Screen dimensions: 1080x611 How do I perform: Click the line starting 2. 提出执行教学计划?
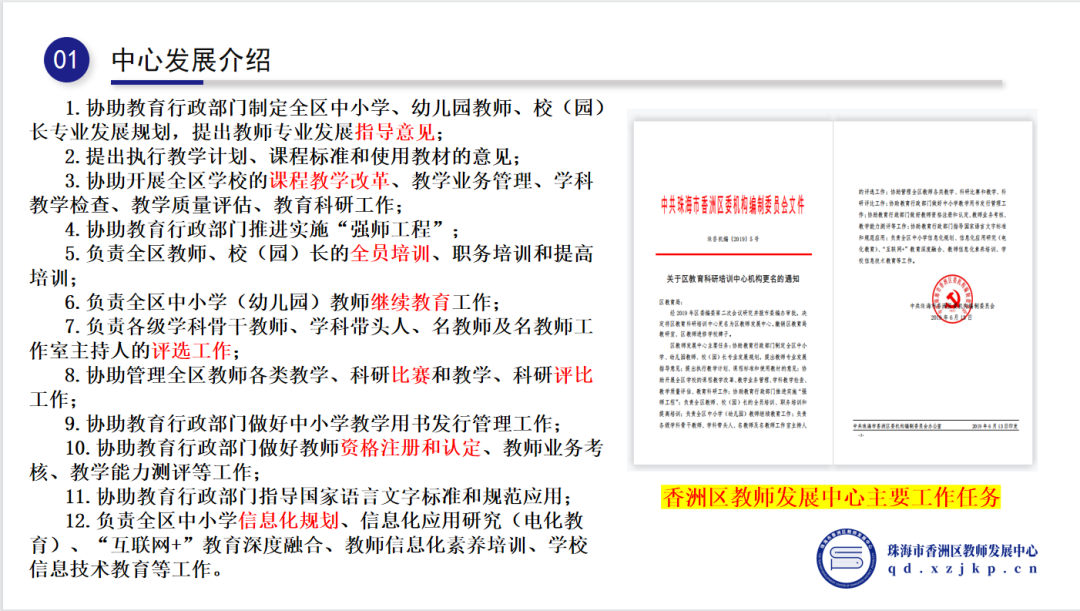(293, 156)
